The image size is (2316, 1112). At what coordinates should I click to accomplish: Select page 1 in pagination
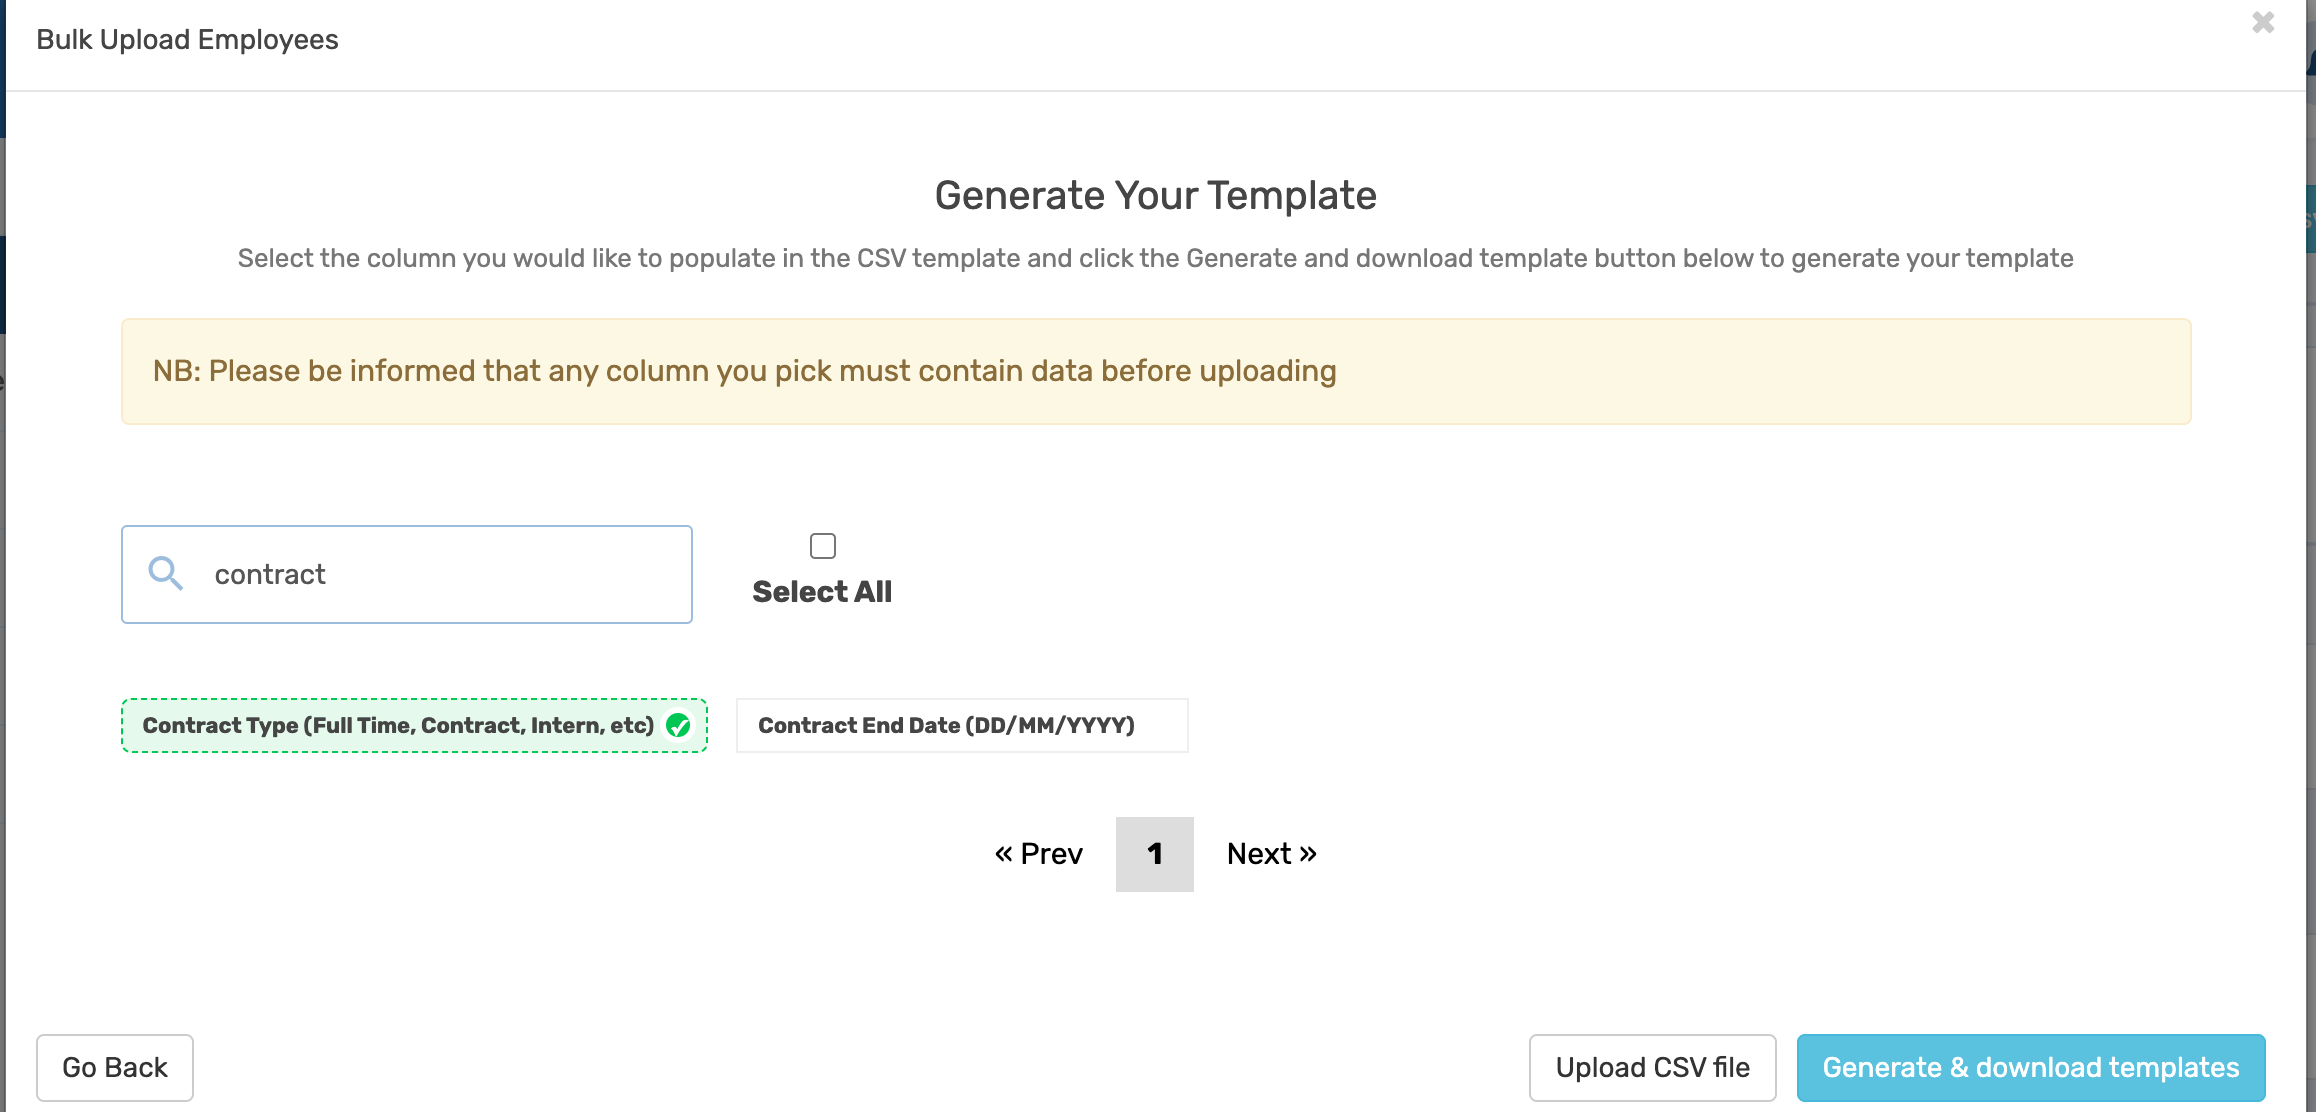pyautogui.click(x=1155, y=854)
